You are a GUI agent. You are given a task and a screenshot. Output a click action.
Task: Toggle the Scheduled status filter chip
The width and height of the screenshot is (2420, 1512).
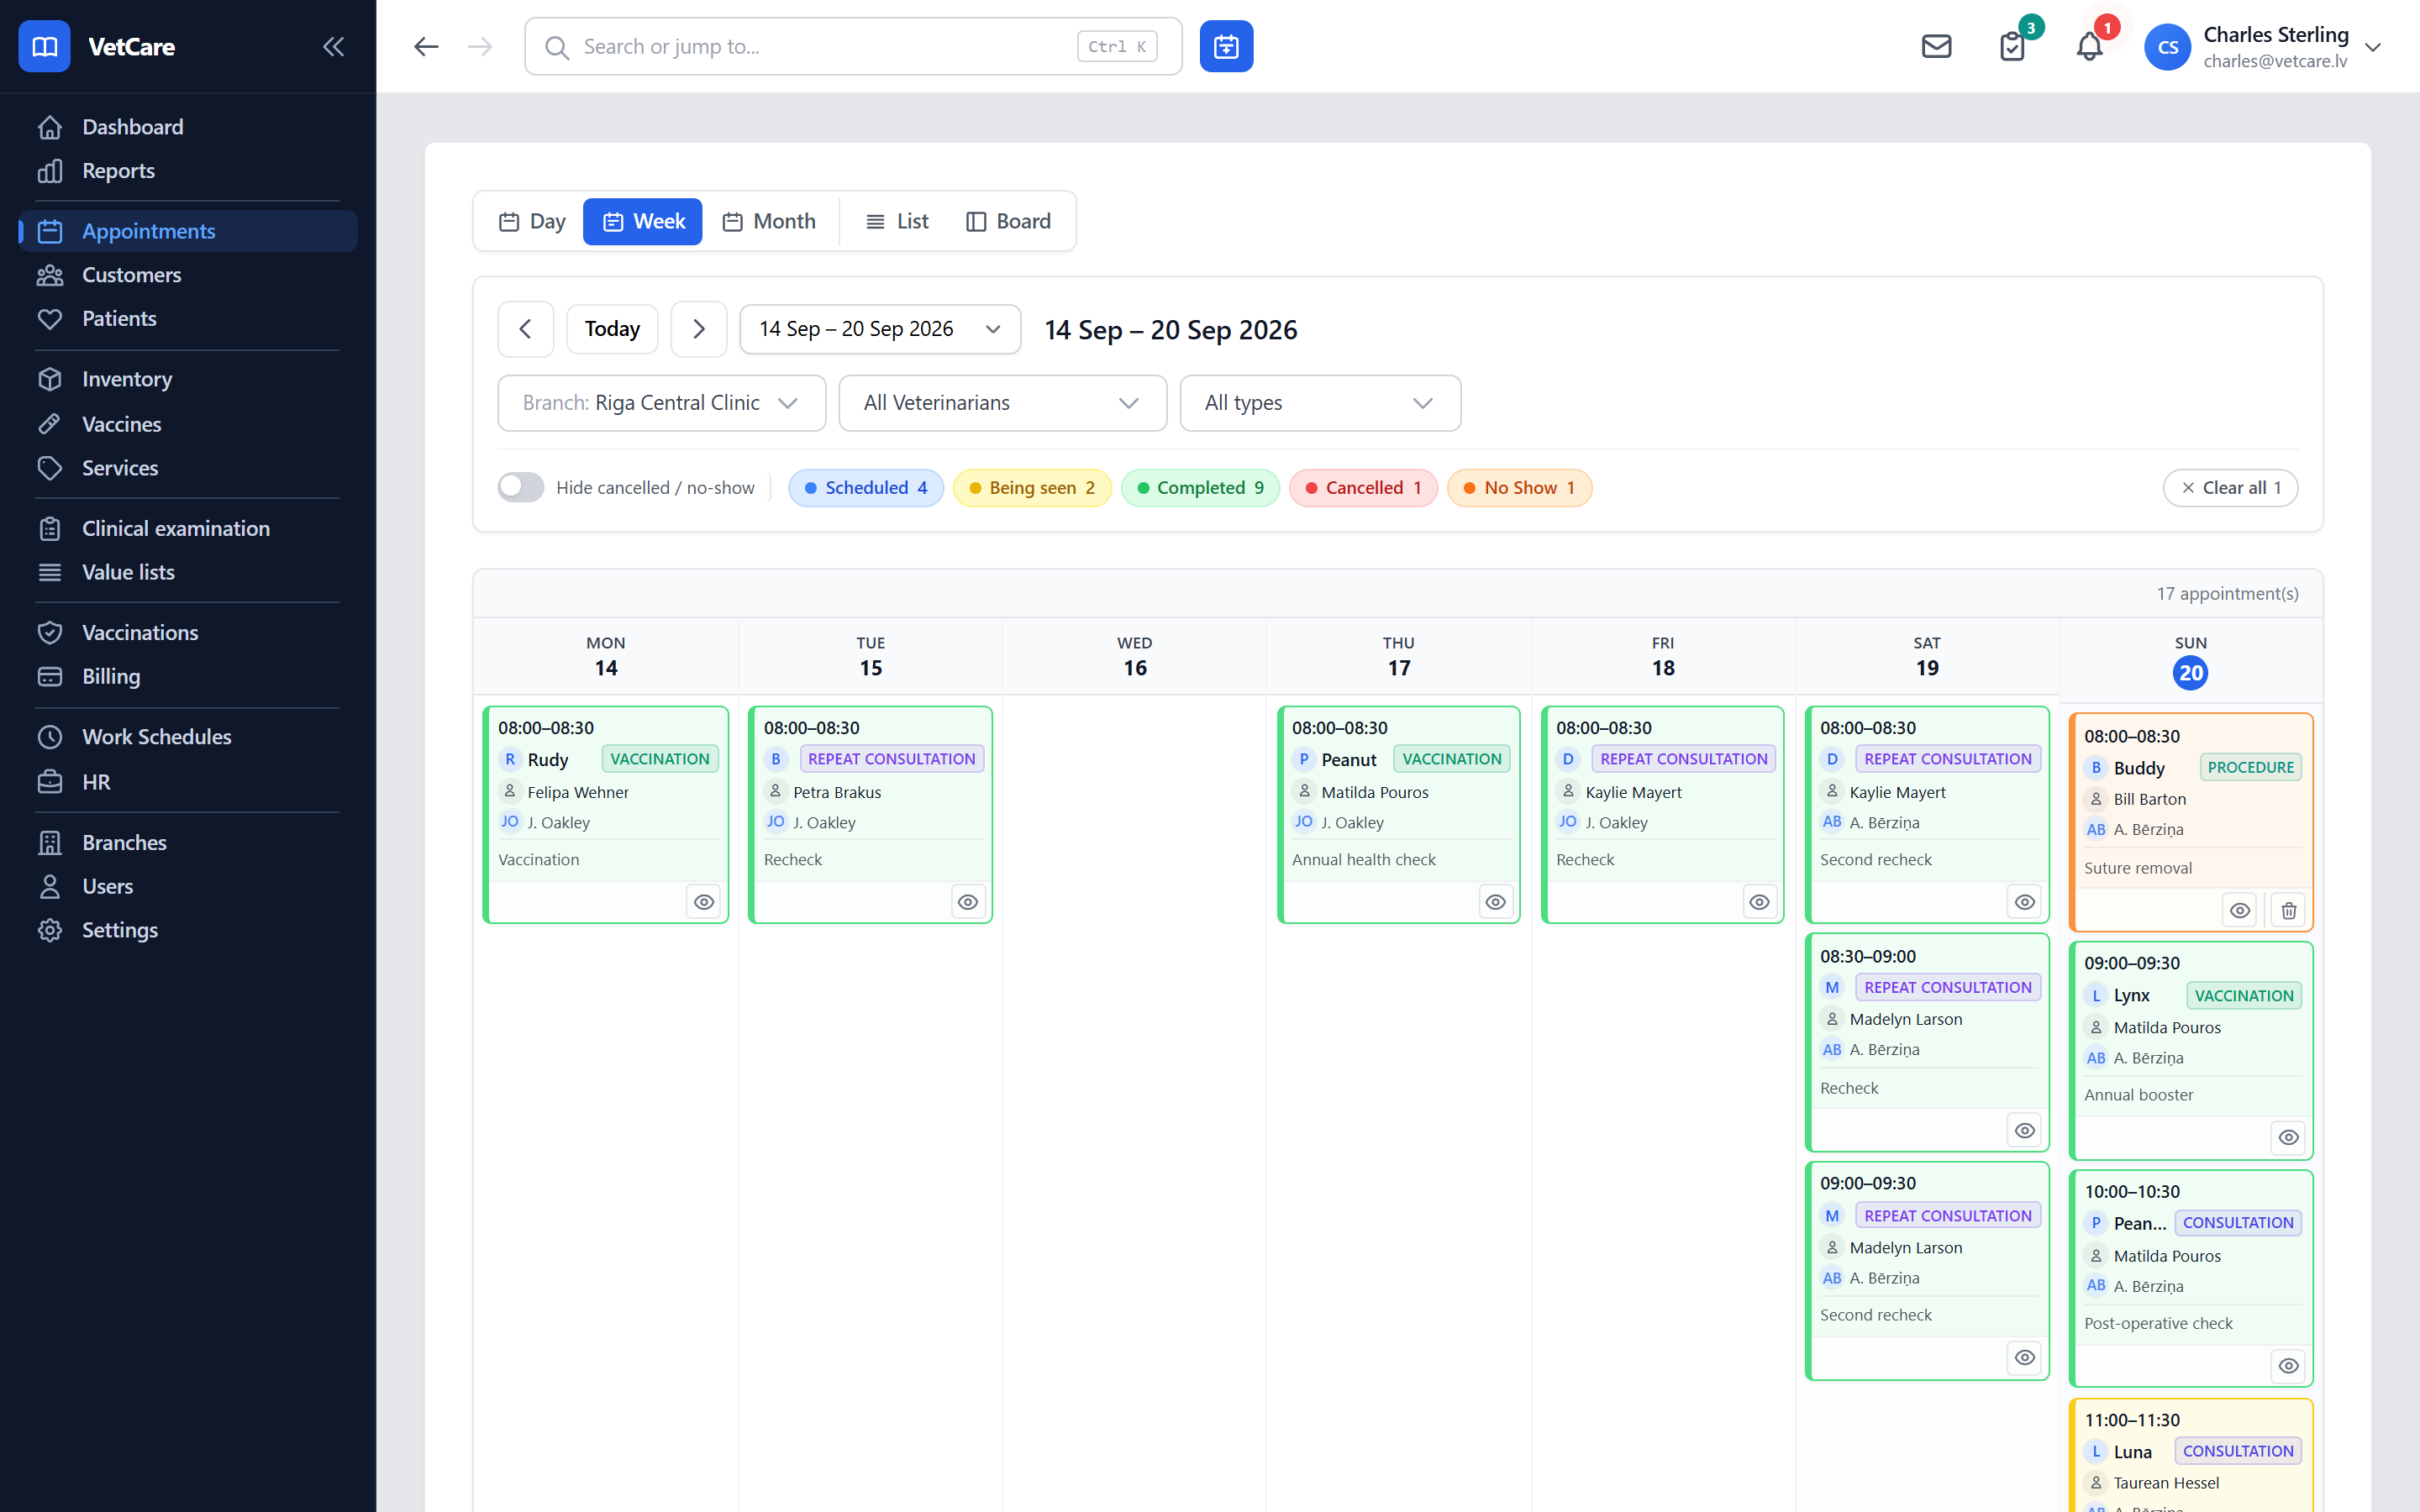pos(866,488)
